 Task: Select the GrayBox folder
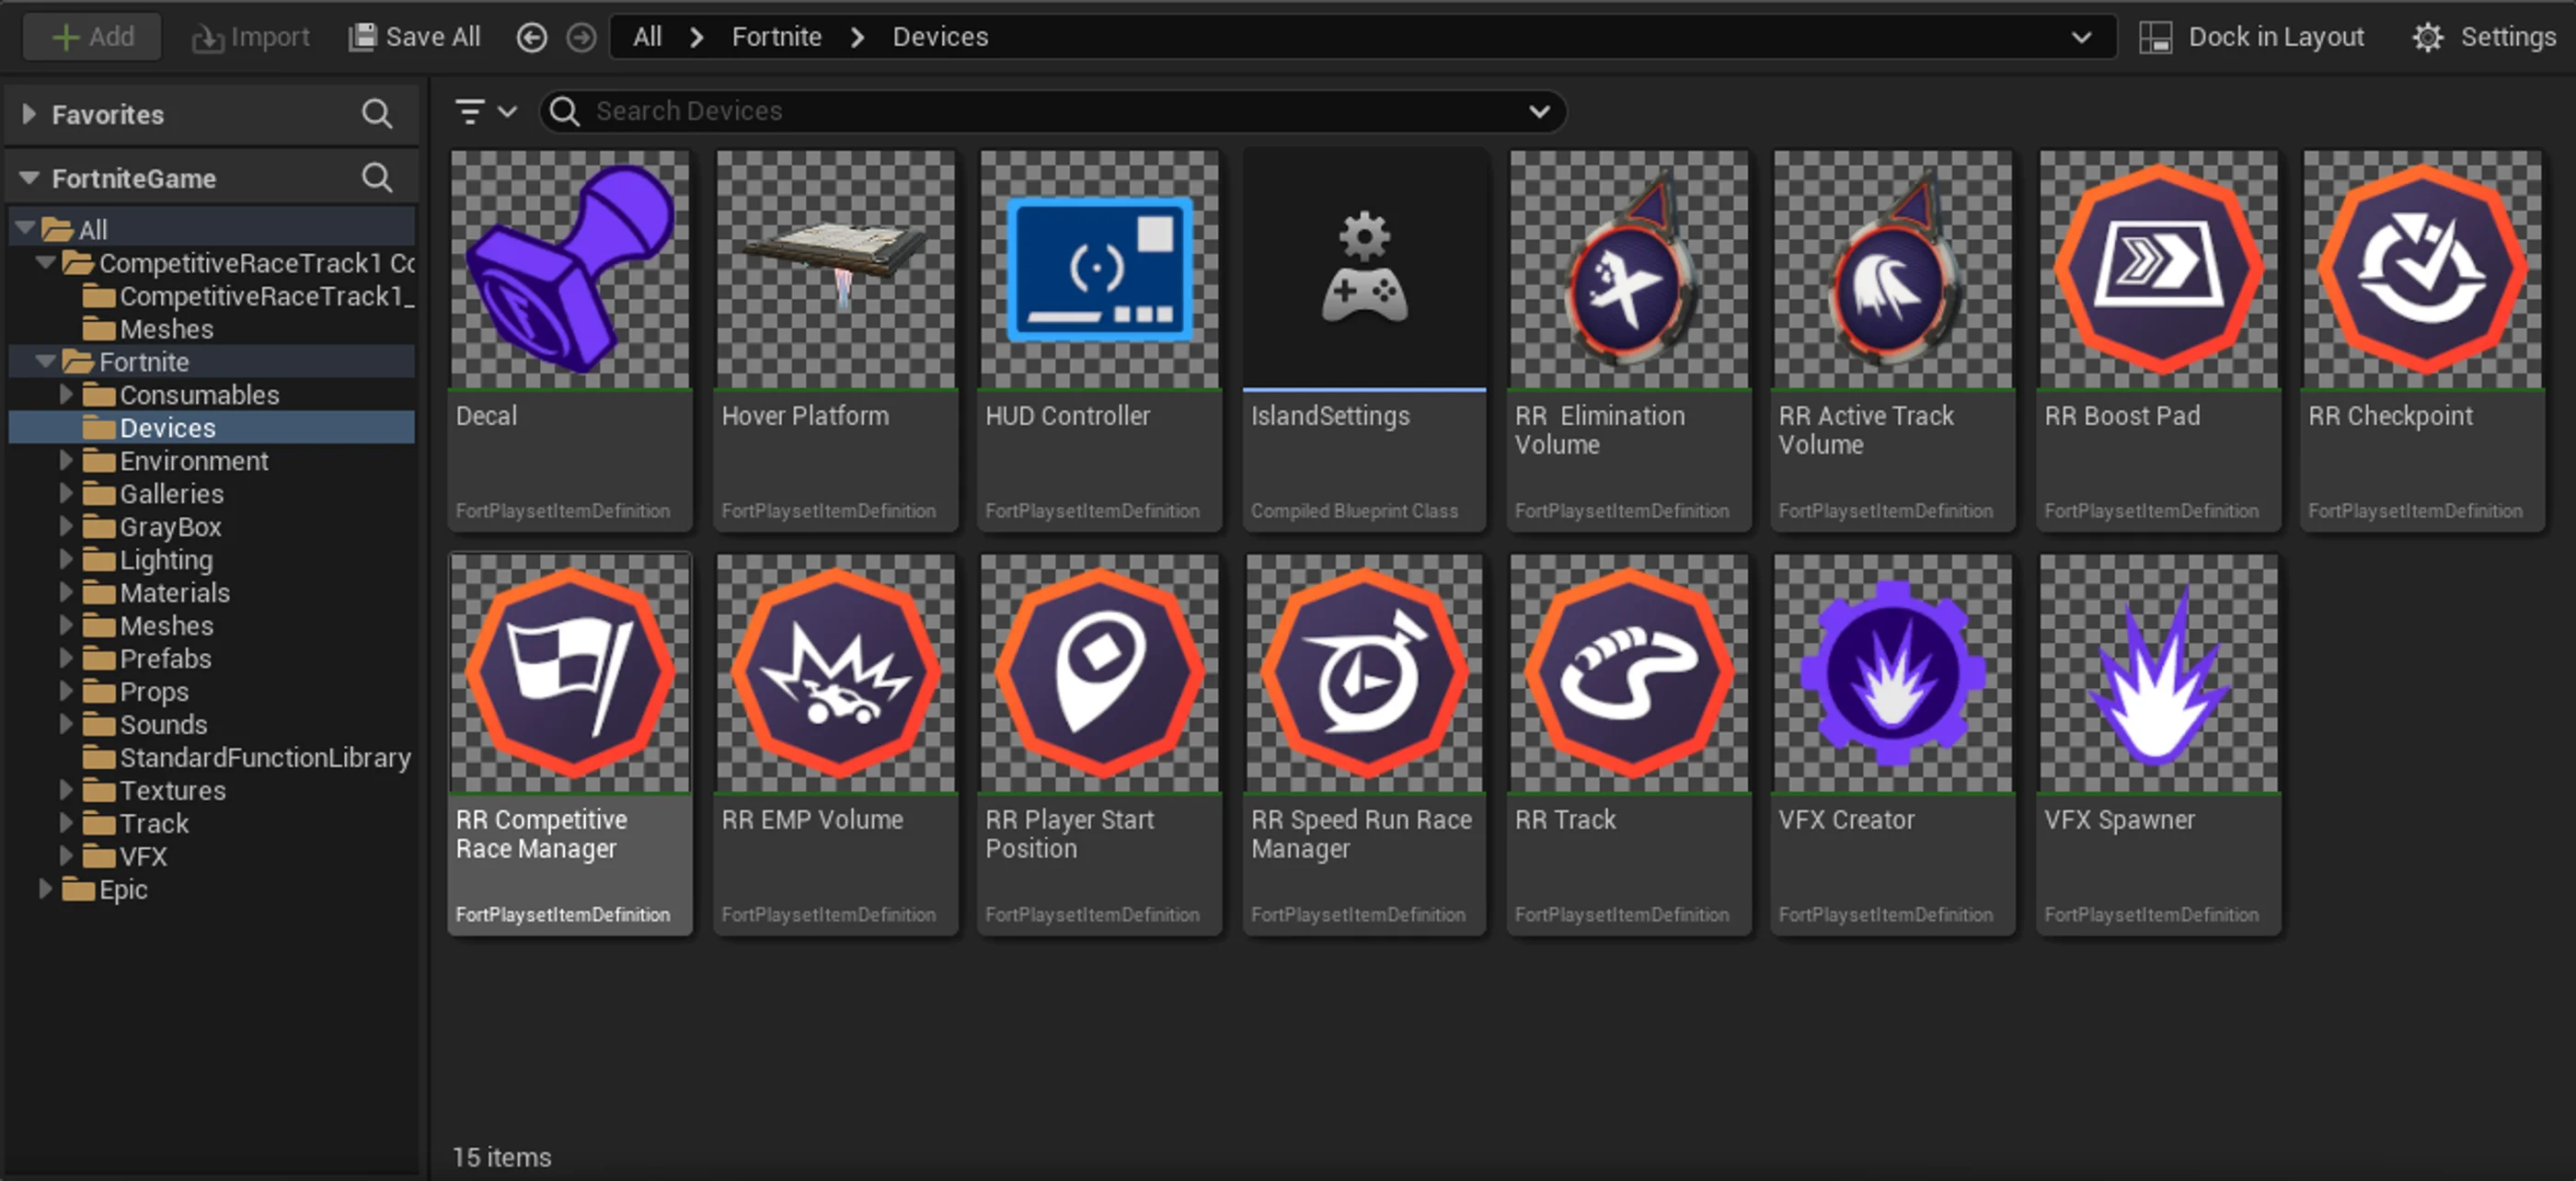click(152, 526)
